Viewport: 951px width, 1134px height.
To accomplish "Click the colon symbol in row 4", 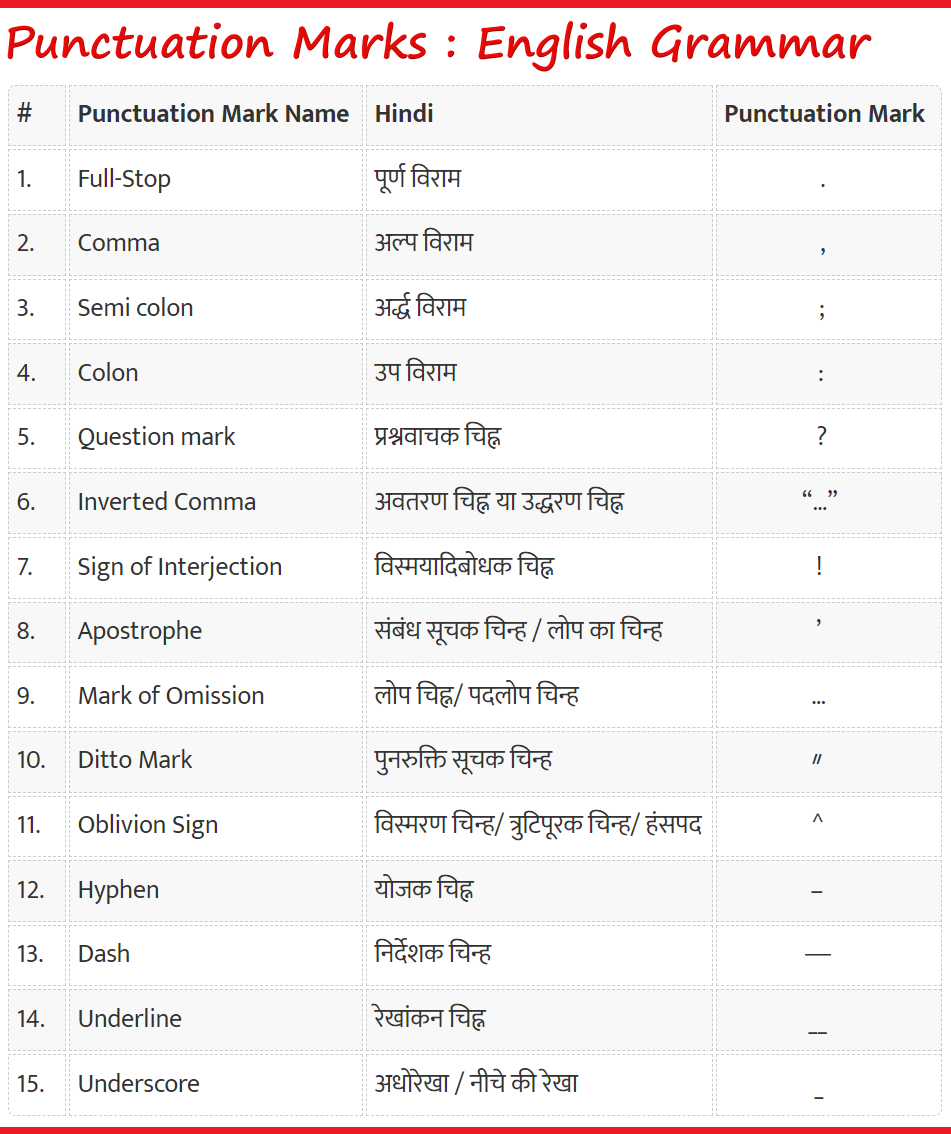I will pos(821,374).
